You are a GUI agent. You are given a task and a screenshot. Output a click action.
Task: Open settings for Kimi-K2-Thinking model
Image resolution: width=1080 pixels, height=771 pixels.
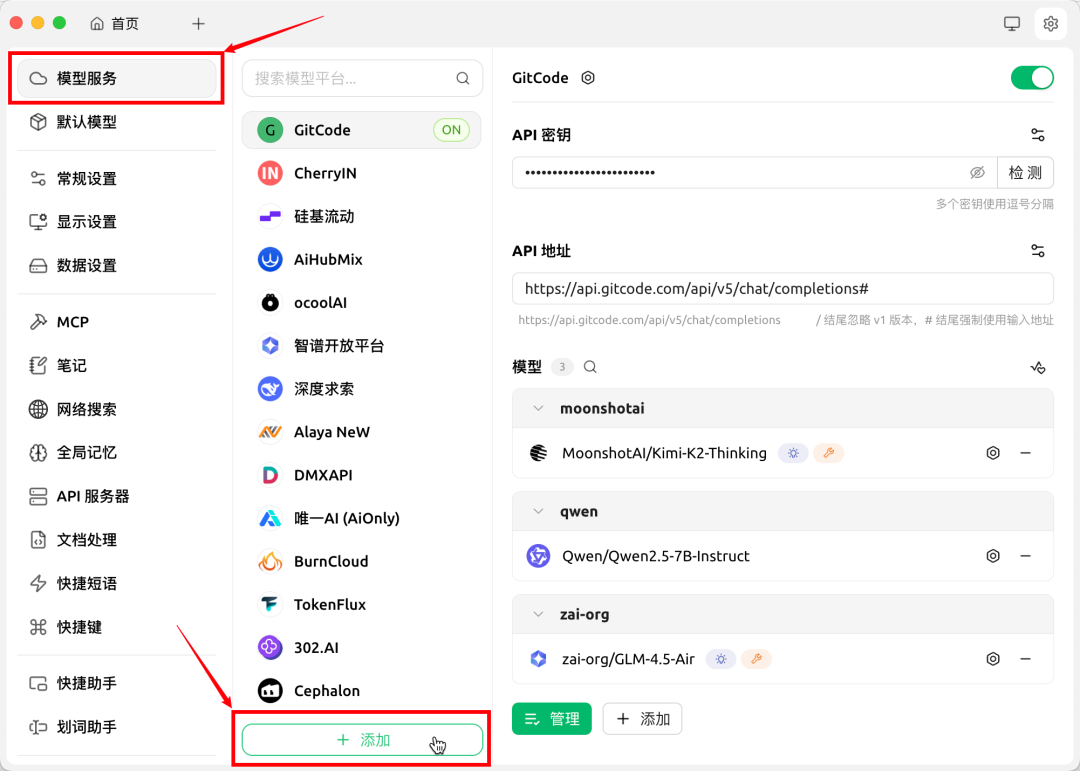click(x=993, y=453)
